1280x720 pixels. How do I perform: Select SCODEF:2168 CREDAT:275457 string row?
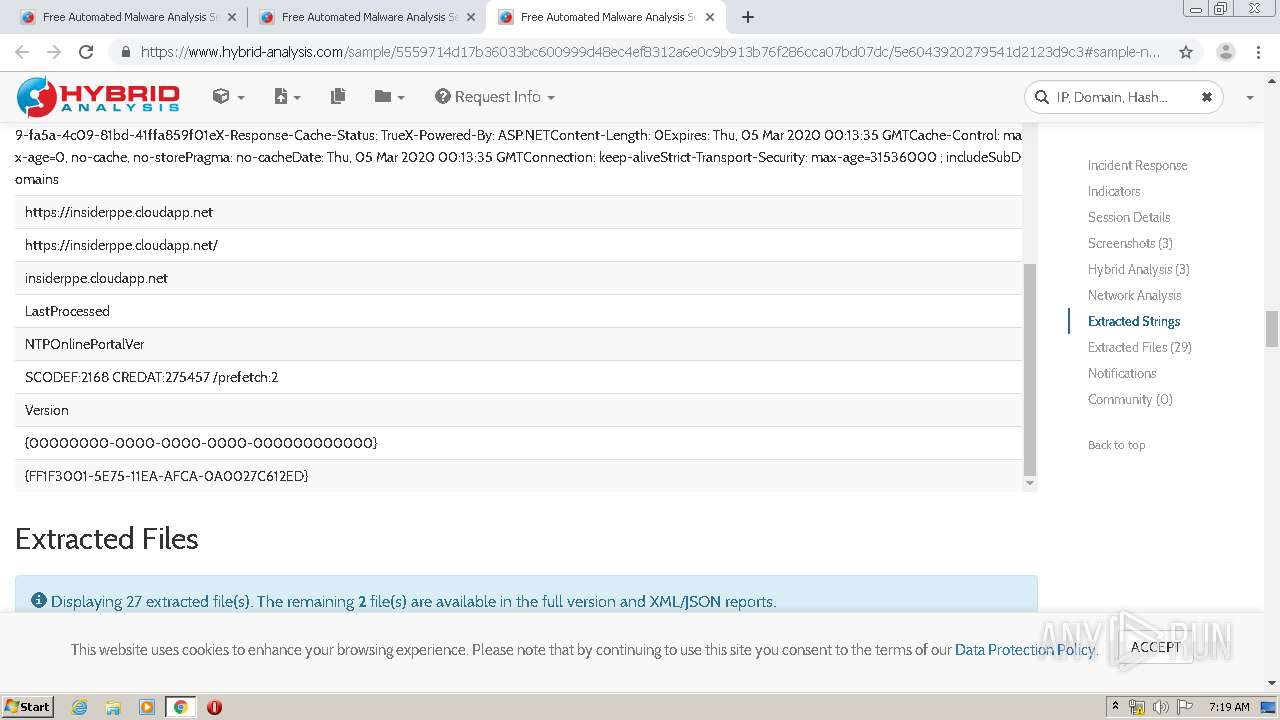pyautogui.click(x=519, y=377)
